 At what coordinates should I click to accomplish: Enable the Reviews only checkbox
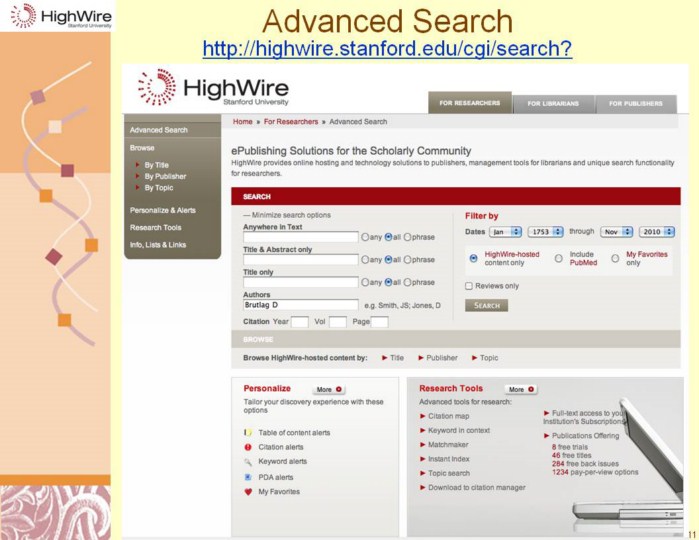tap(469, 286)
